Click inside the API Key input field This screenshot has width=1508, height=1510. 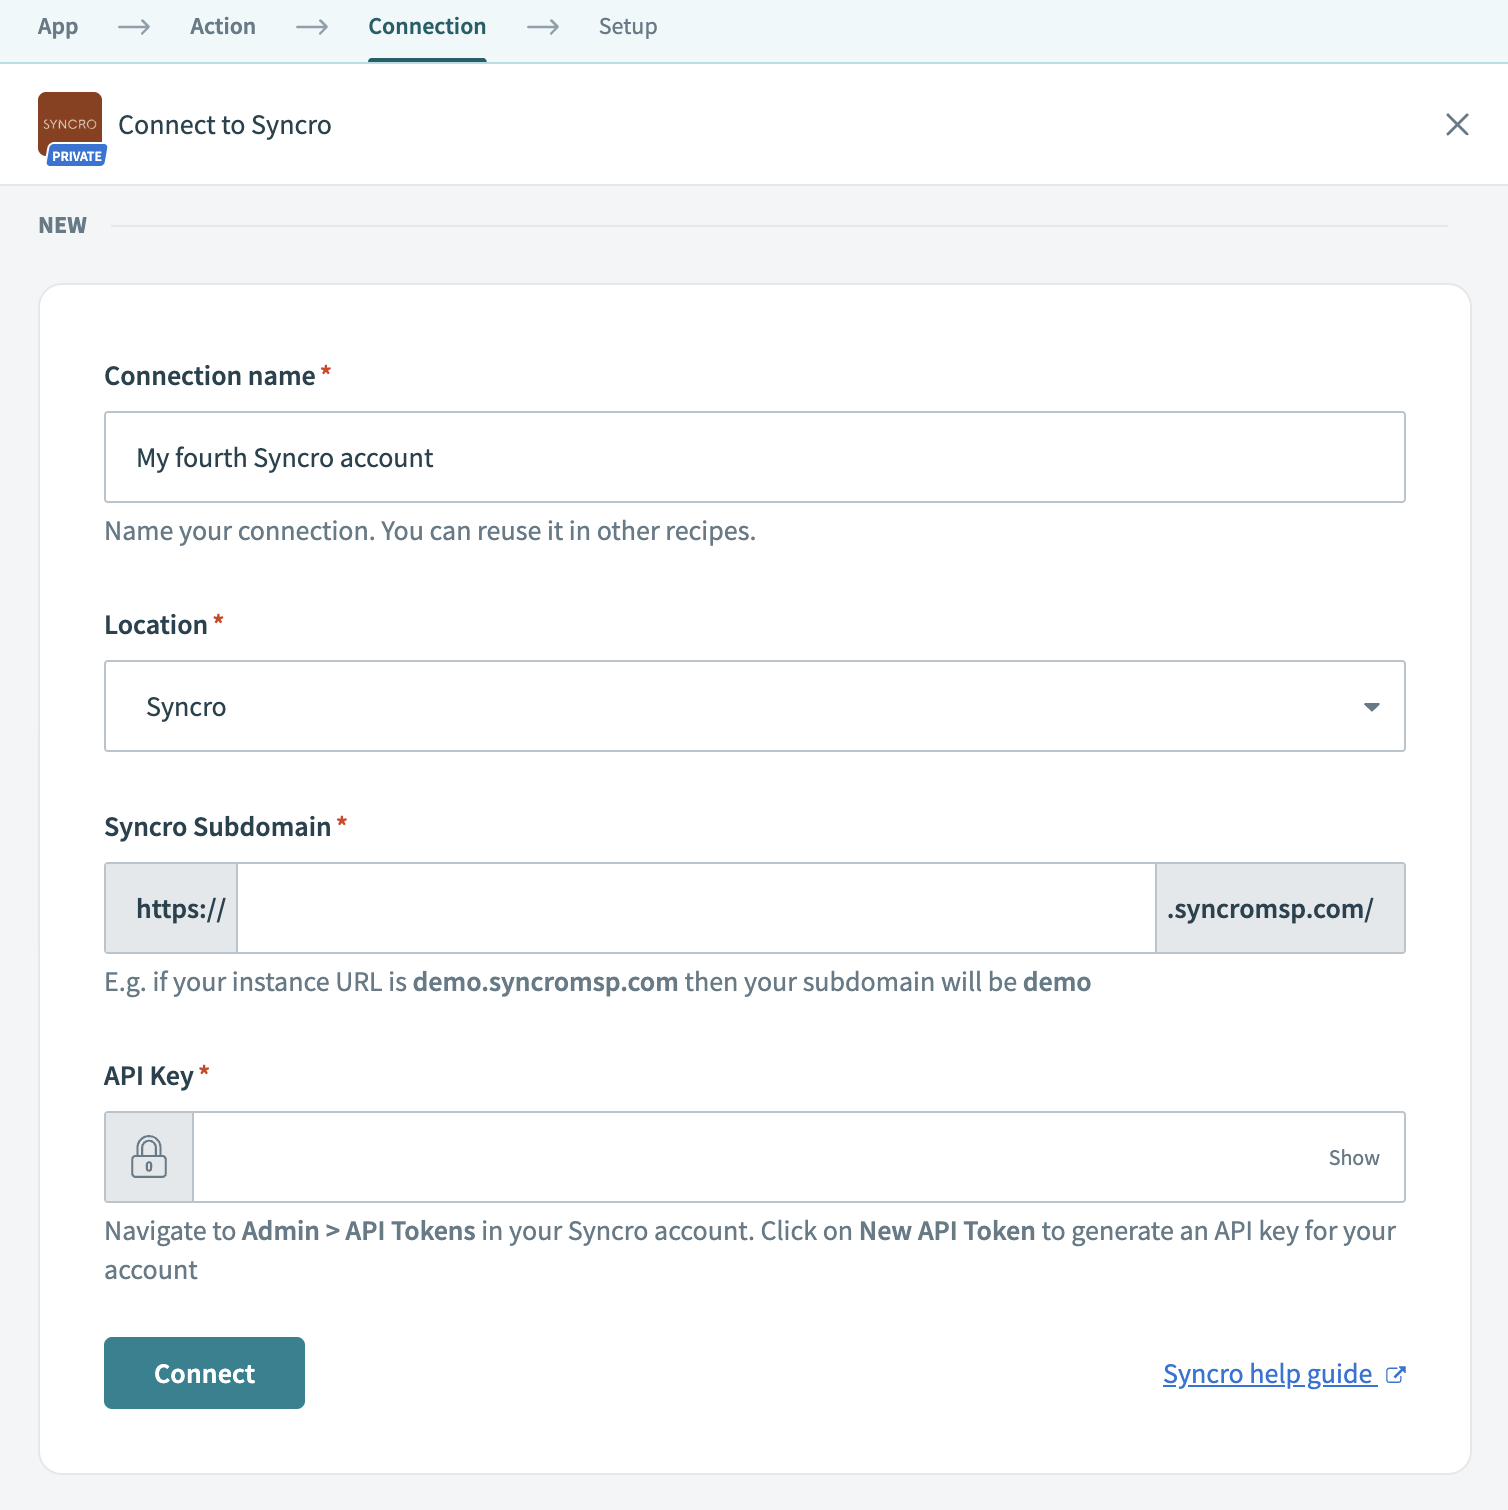pos(750,1157)
